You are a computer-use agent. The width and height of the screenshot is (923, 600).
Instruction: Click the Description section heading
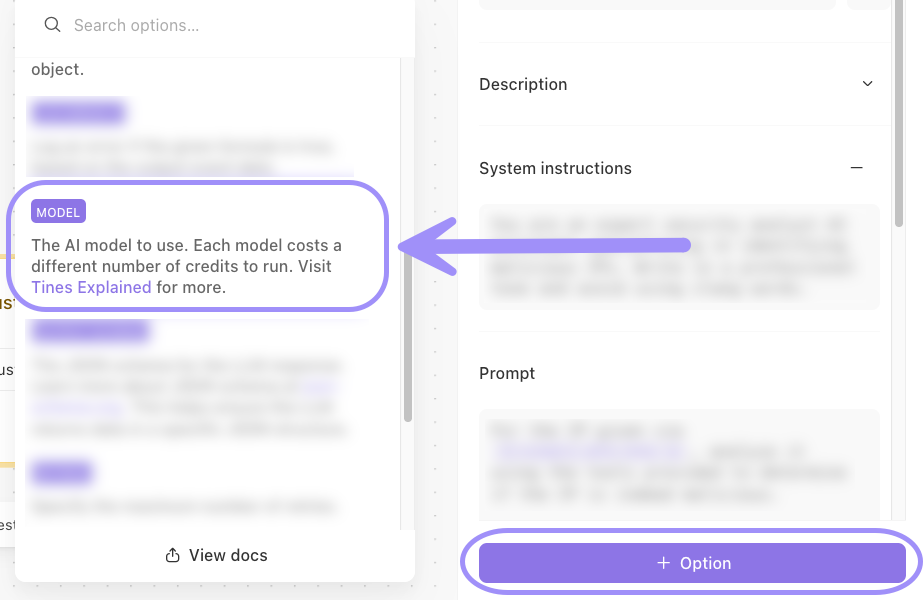point(523,84)
